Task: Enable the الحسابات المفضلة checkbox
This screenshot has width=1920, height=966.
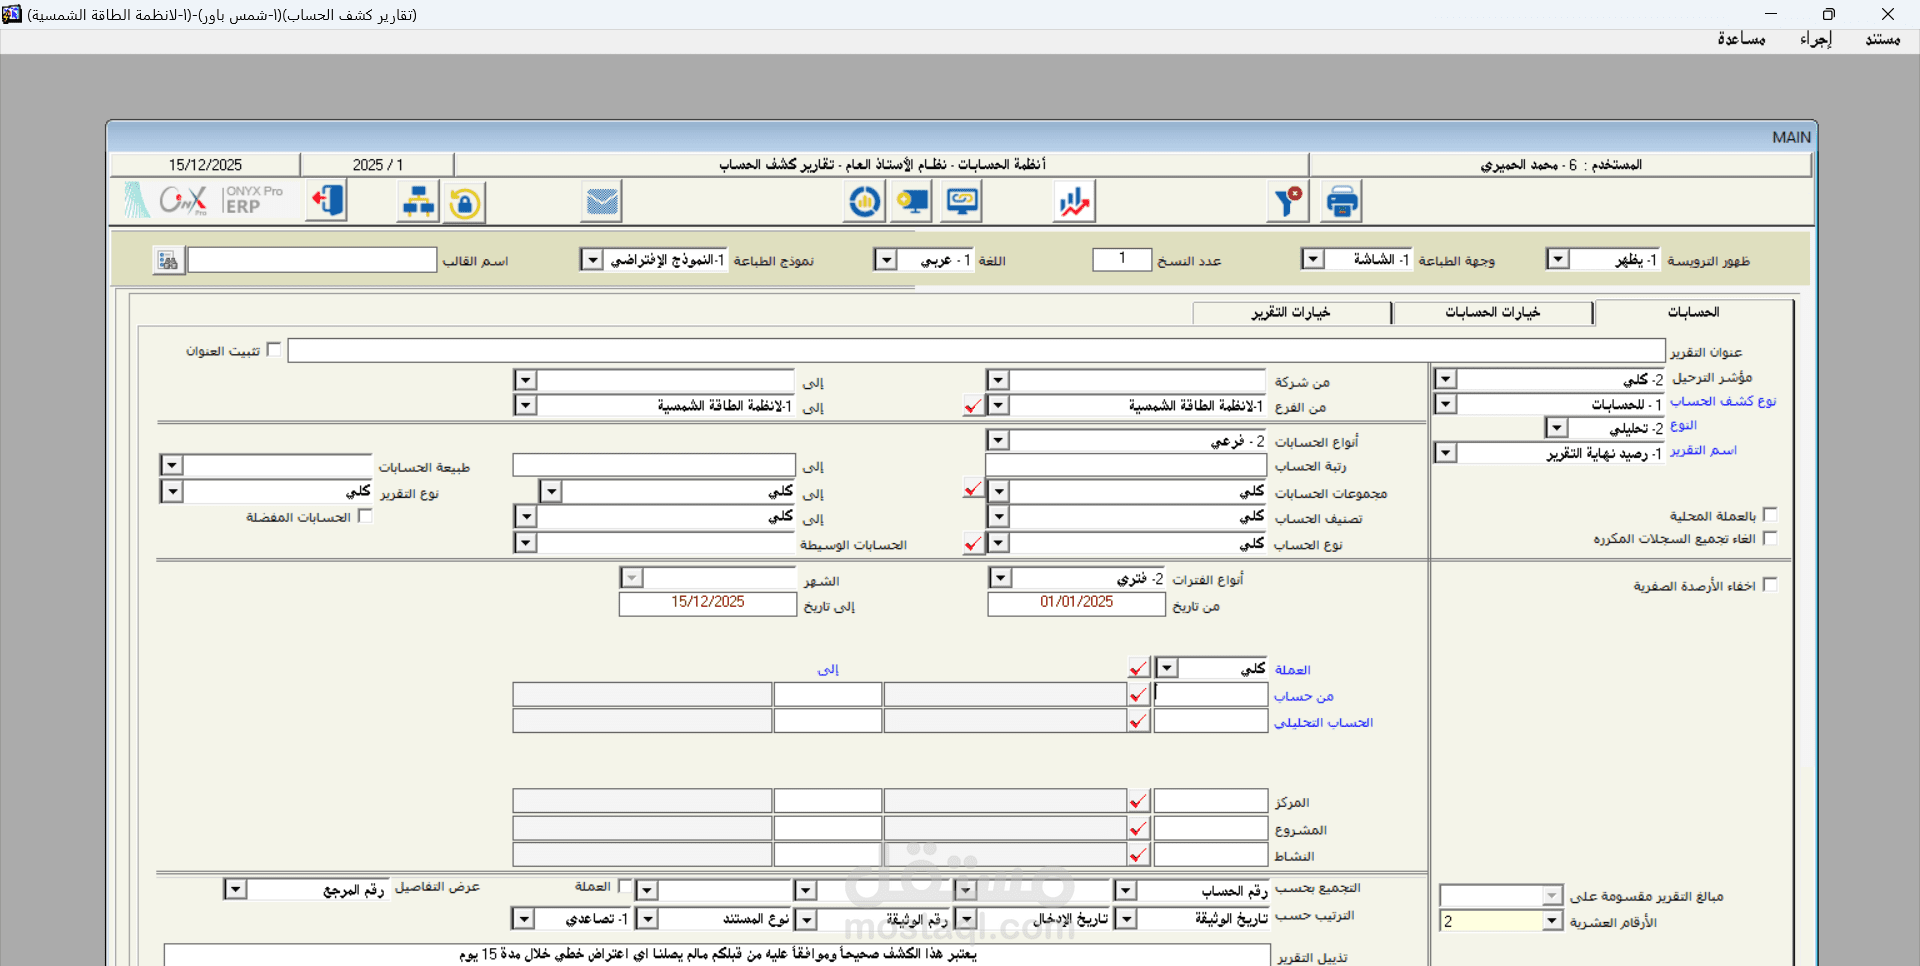Action: coord(365,516)
